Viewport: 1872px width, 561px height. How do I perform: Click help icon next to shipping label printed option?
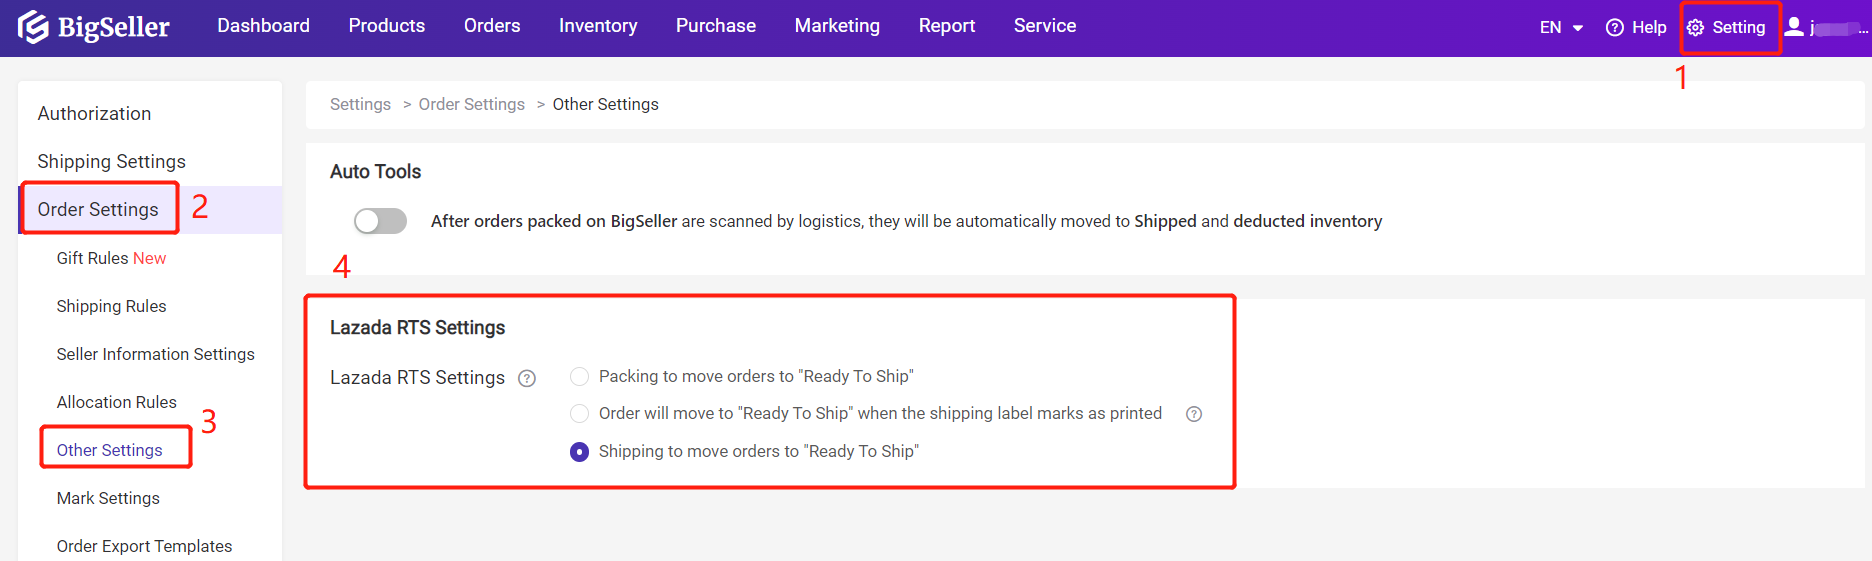pos(1194,414)
